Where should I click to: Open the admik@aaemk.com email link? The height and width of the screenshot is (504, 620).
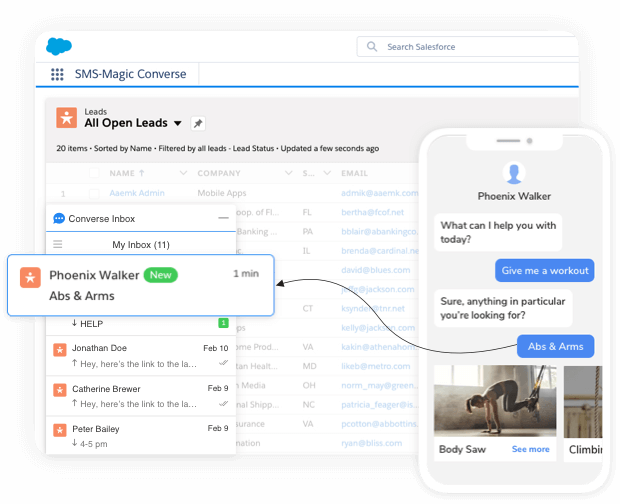tap(380, 193)
